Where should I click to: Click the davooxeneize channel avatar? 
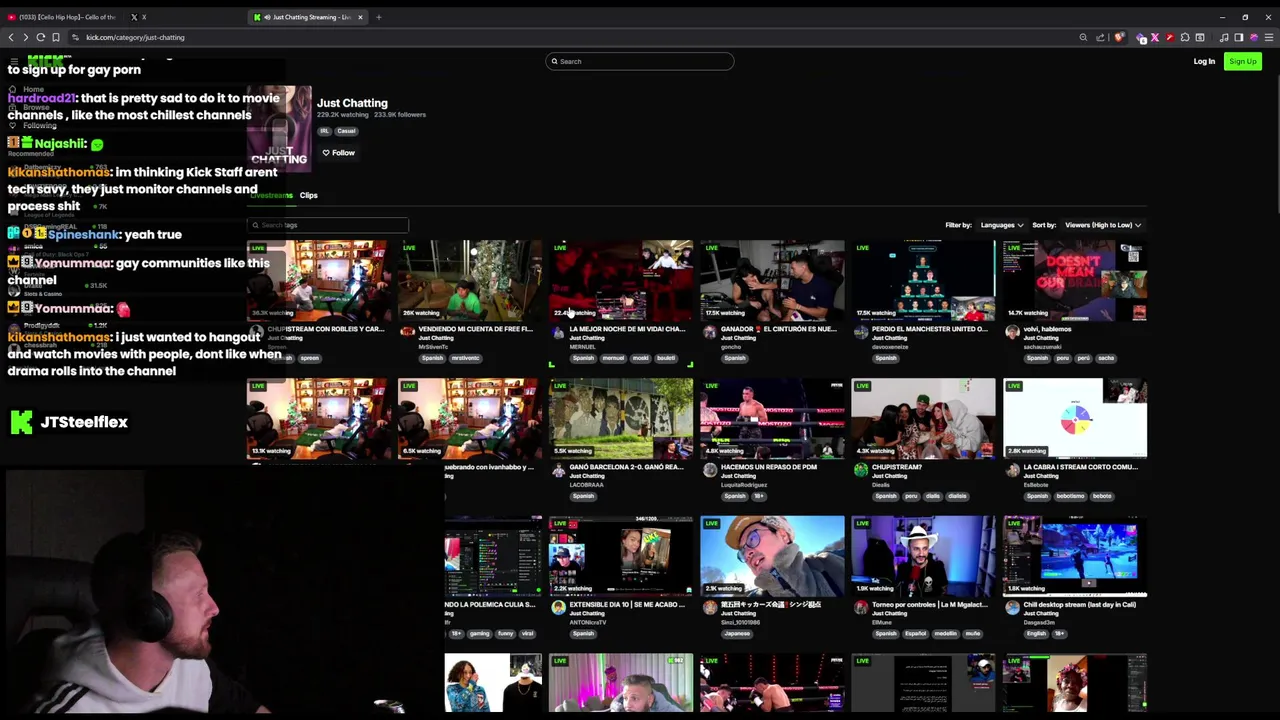861,332
